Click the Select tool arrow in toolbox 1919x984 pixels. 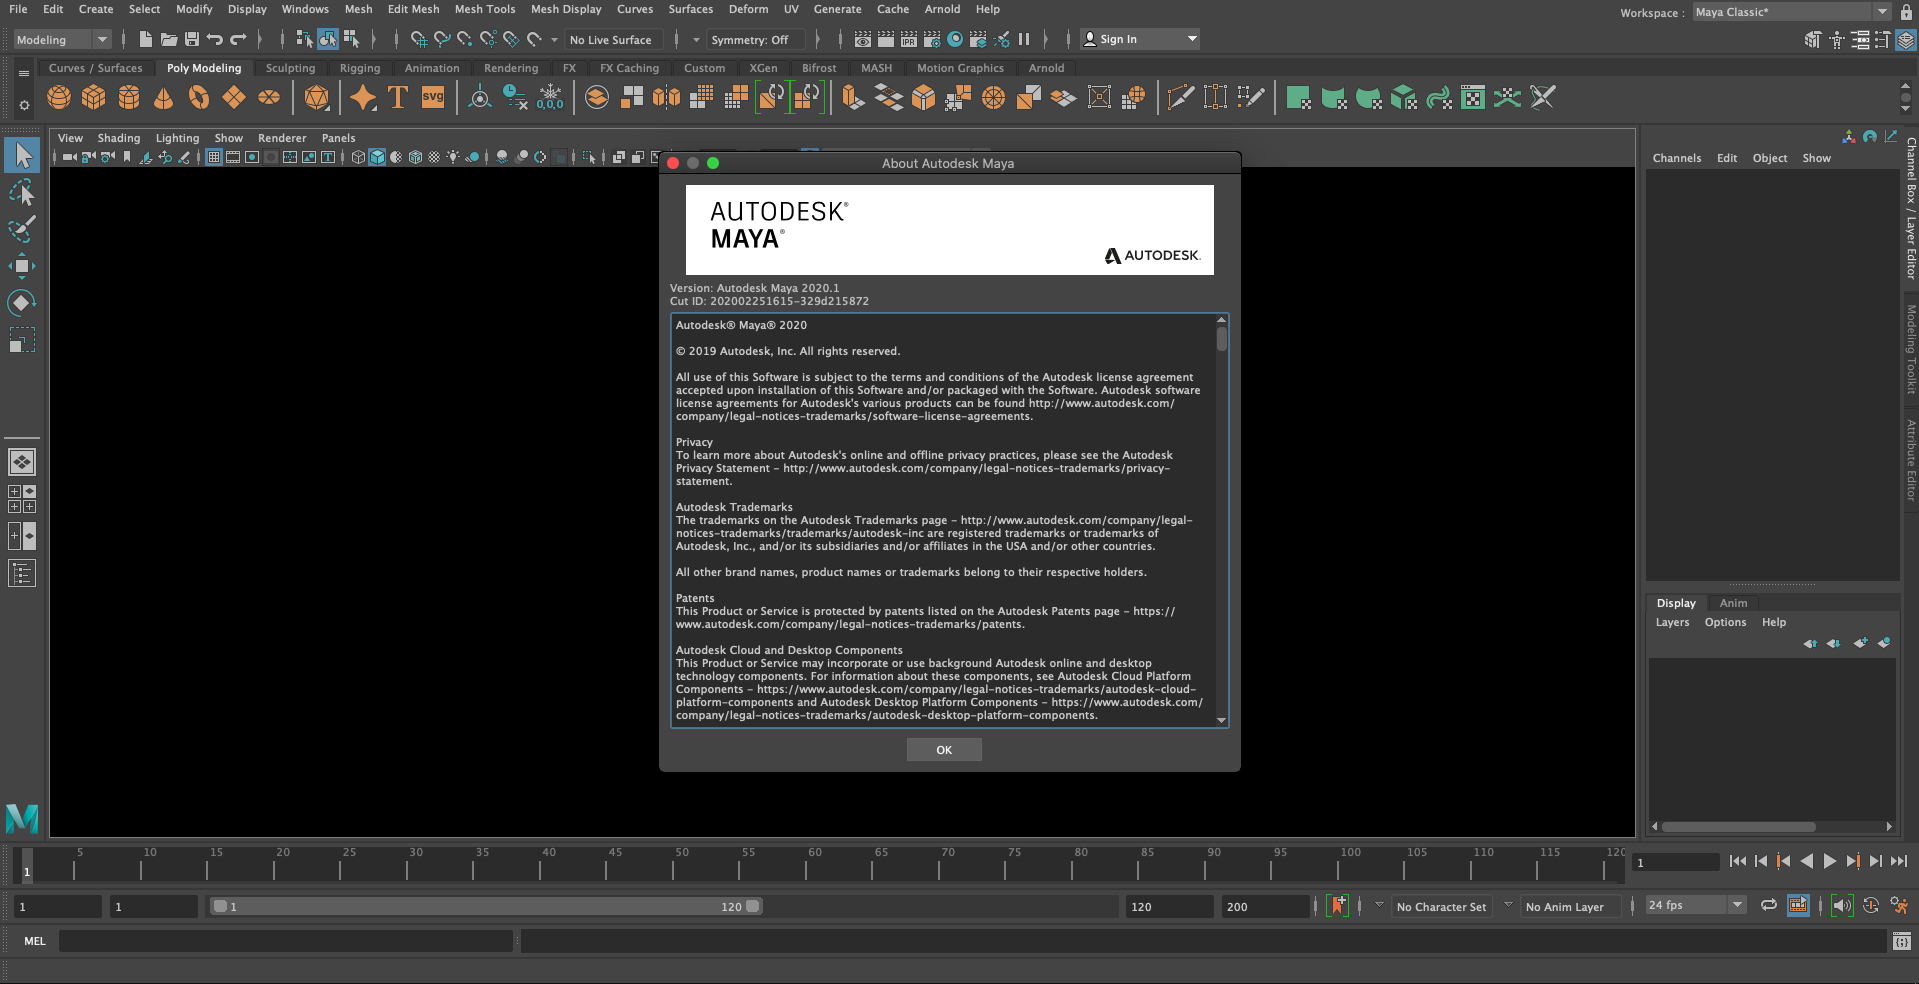[x=22, y=155]
